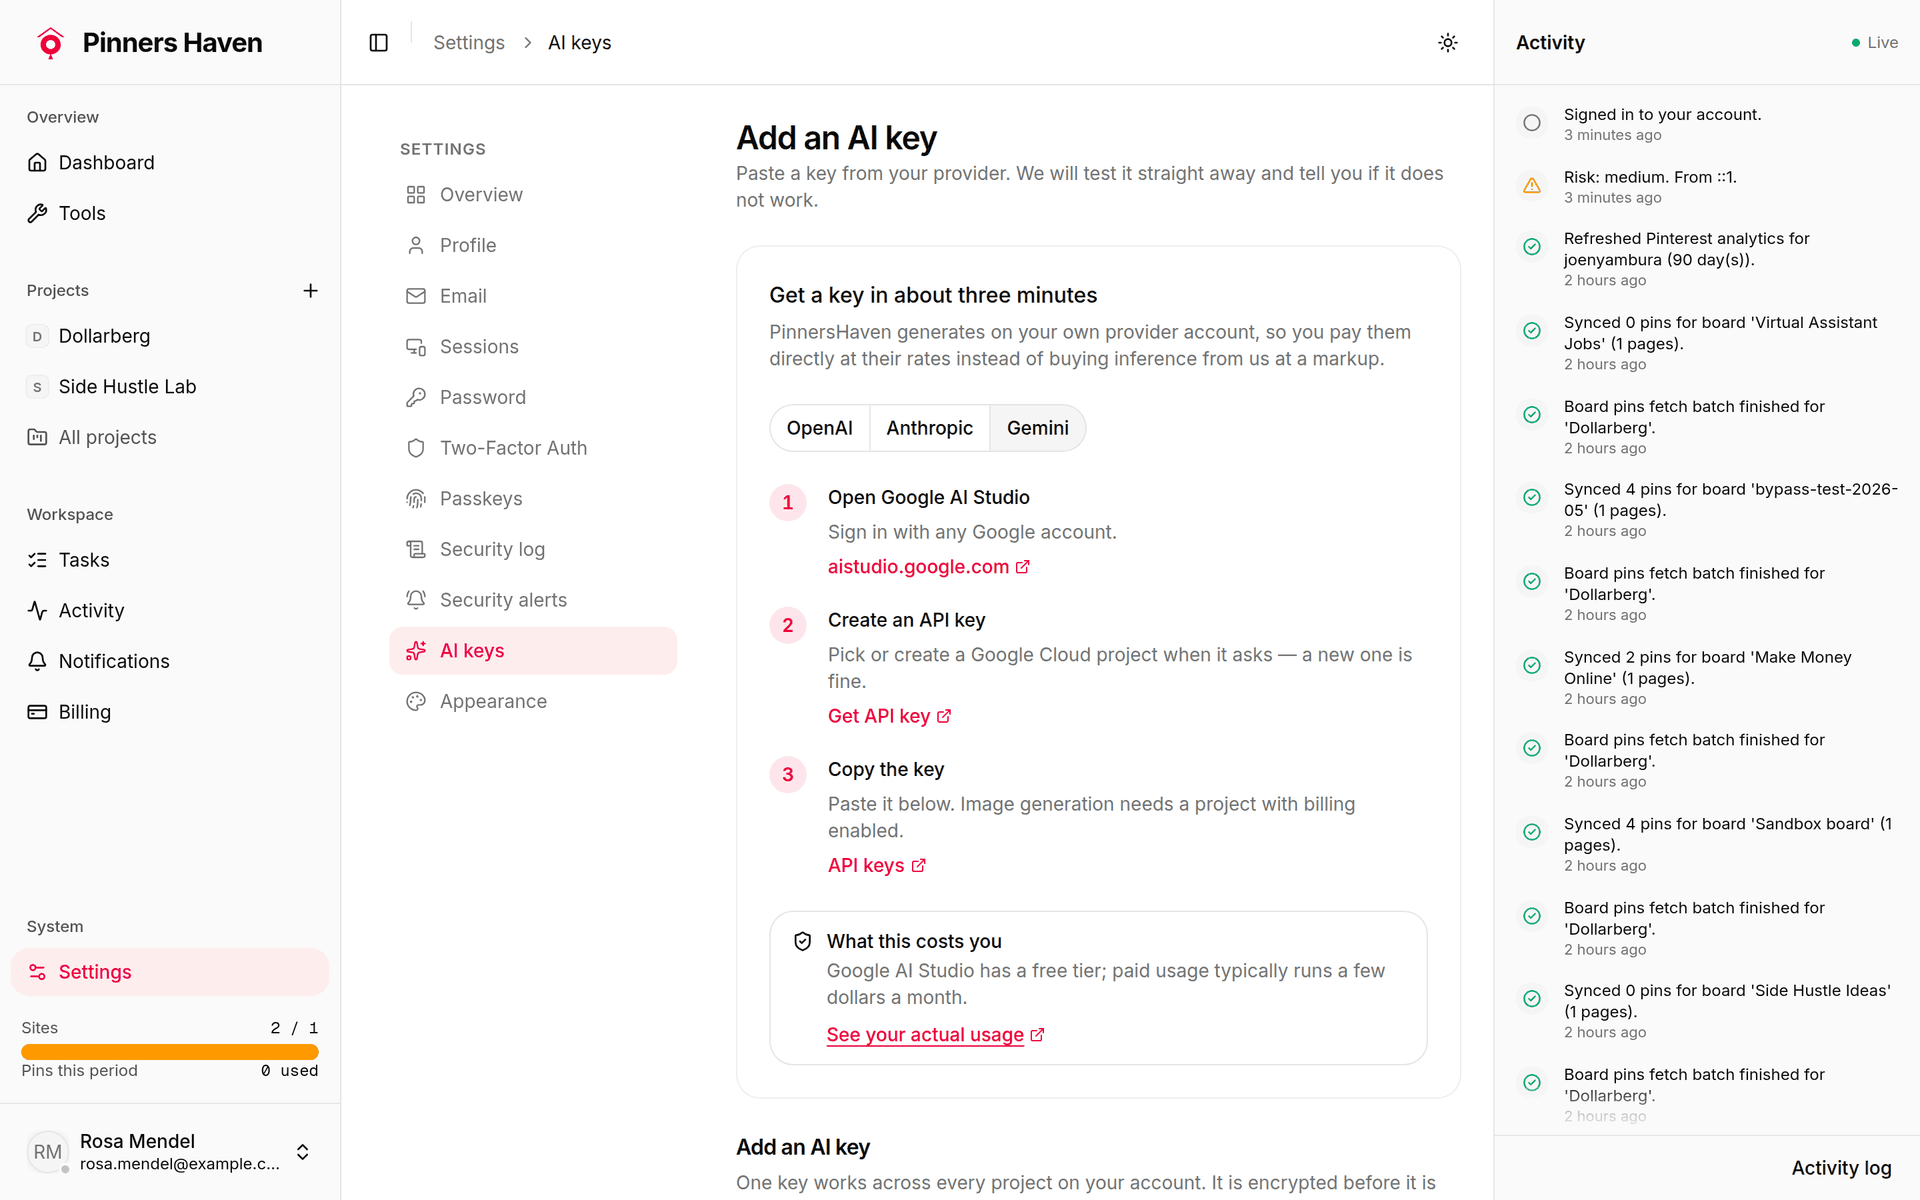Open Billing in the sidebar
The height and width of the screenshot is (1200, 1920).
point(170,712)
